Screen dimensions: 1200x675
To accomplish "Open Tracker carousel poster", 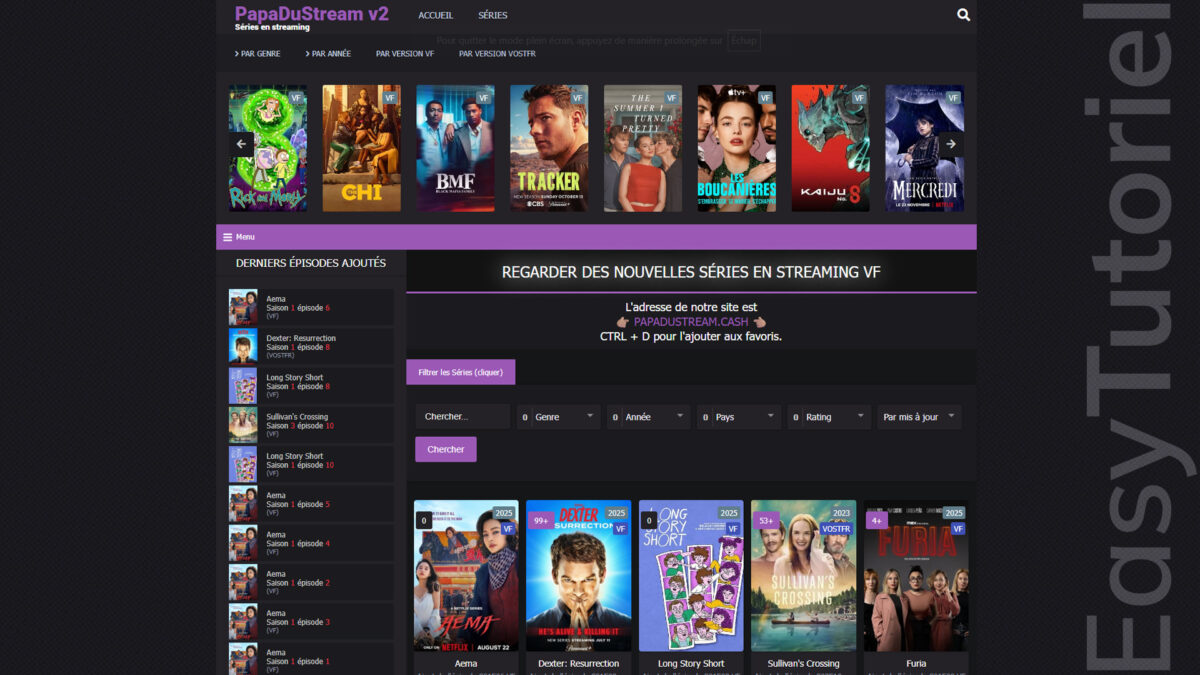I will (549, 148).
